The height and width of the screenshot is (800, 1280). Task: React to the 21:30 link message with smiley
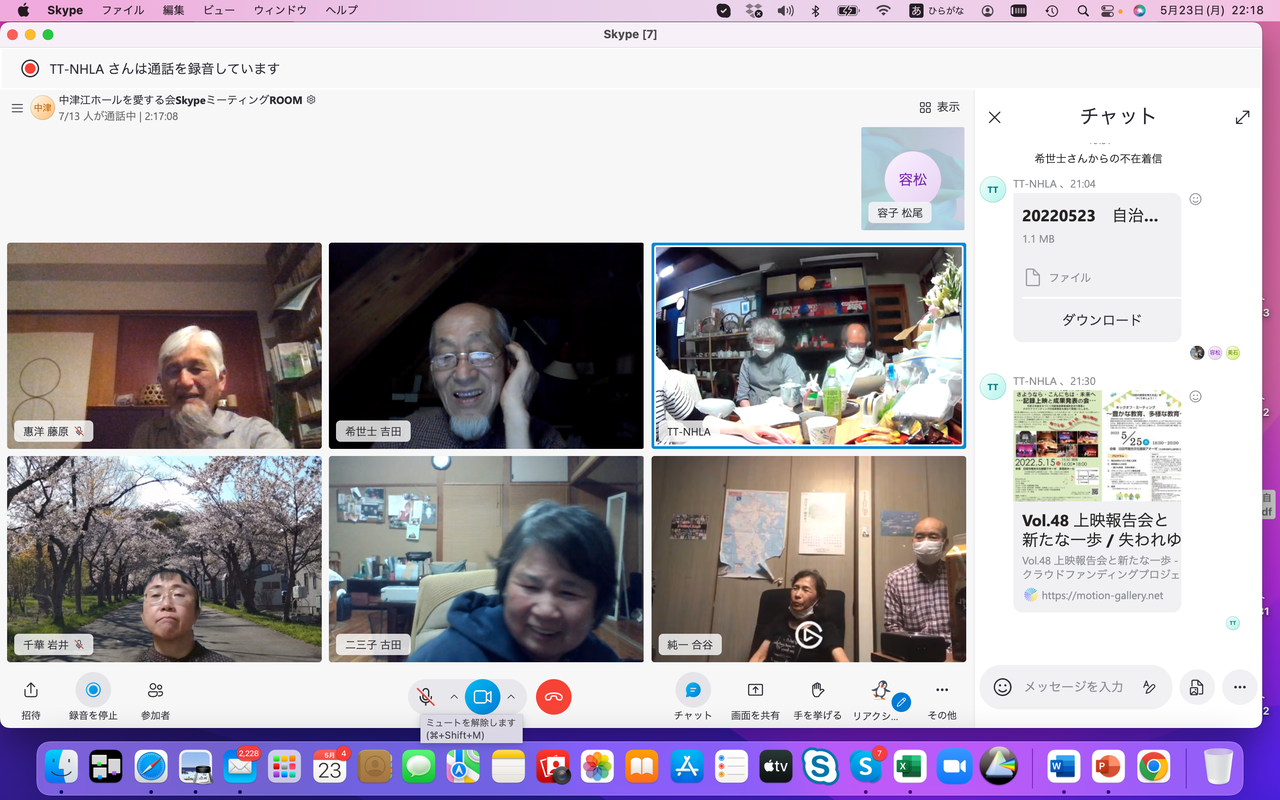[x=1195, y=396]
